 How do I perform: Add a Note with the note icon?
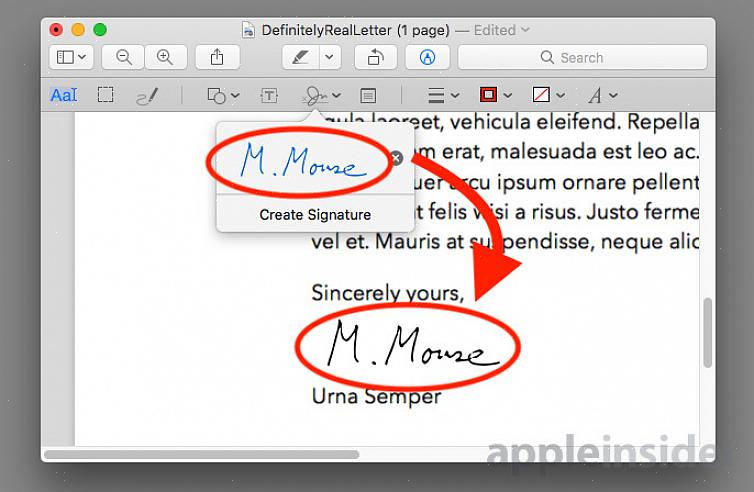pyautogui.click(x=368, y=96)
